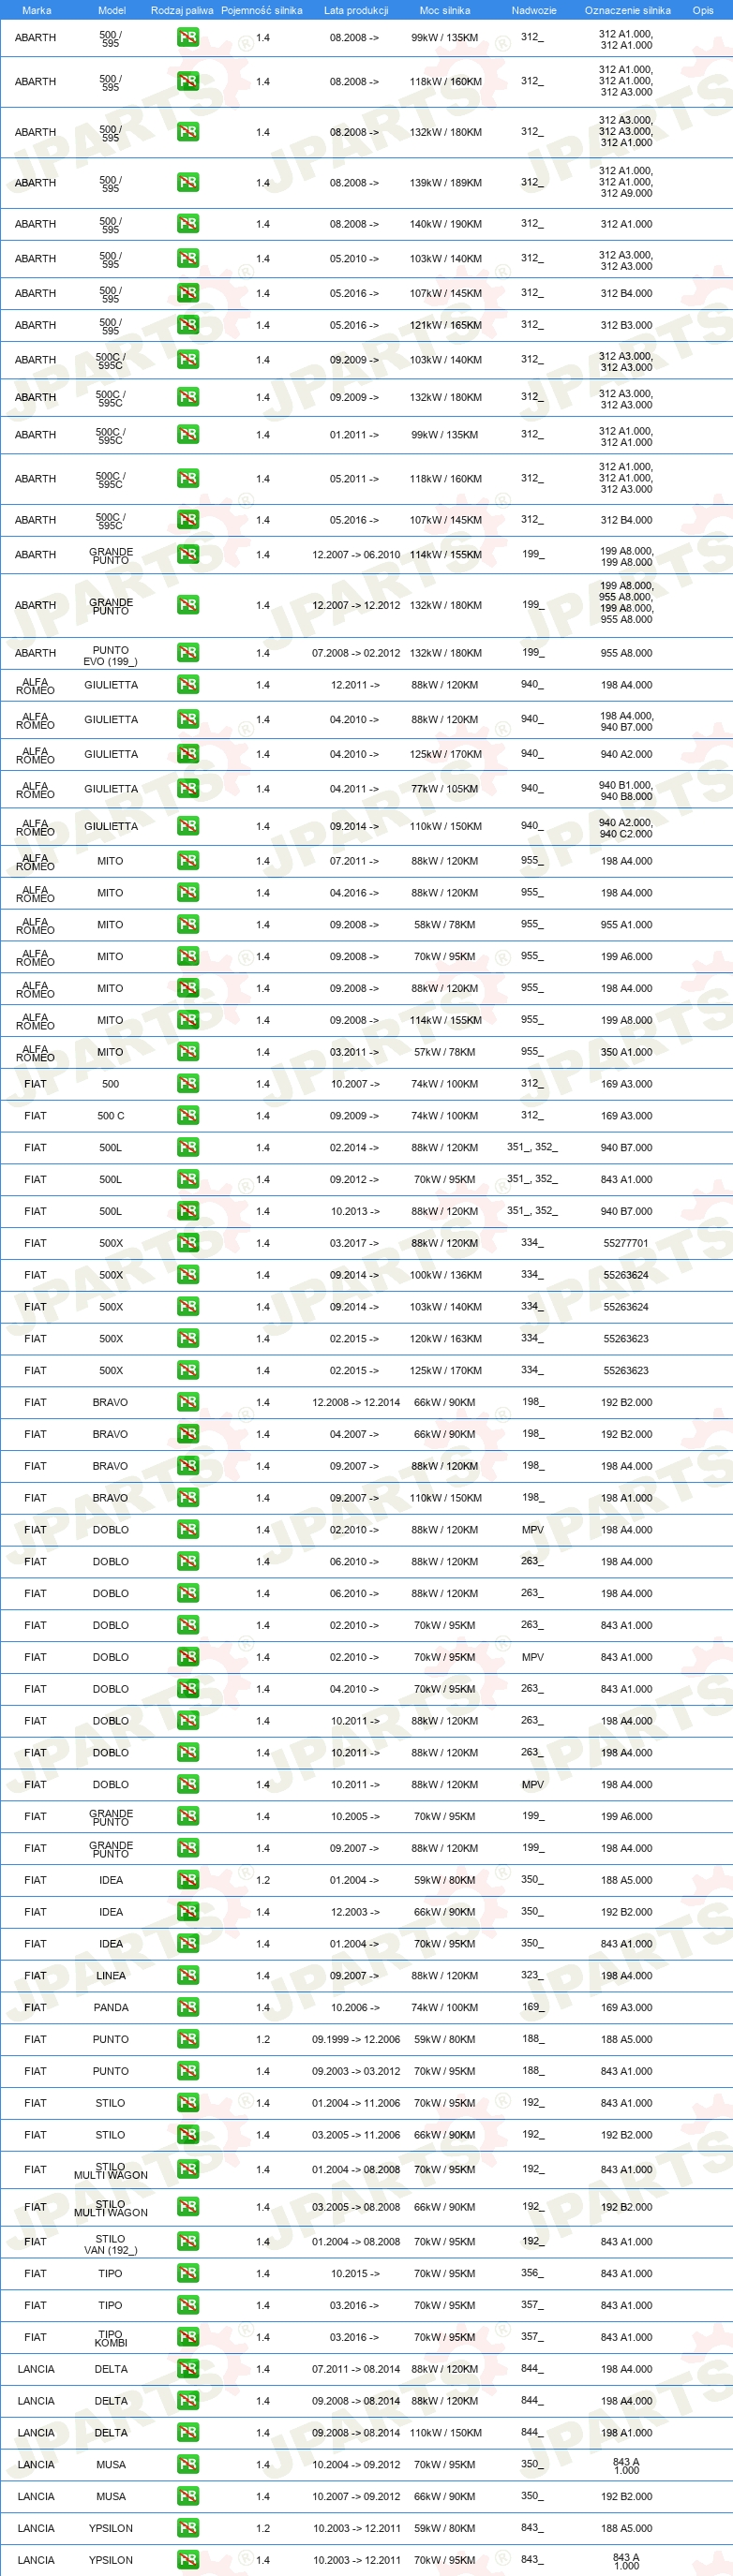Click fuel icon in Lancia Ypsilon 1.2 row
This screenshot has width=733, height=2576.
pyautogui.click(x=188, y=2529)
